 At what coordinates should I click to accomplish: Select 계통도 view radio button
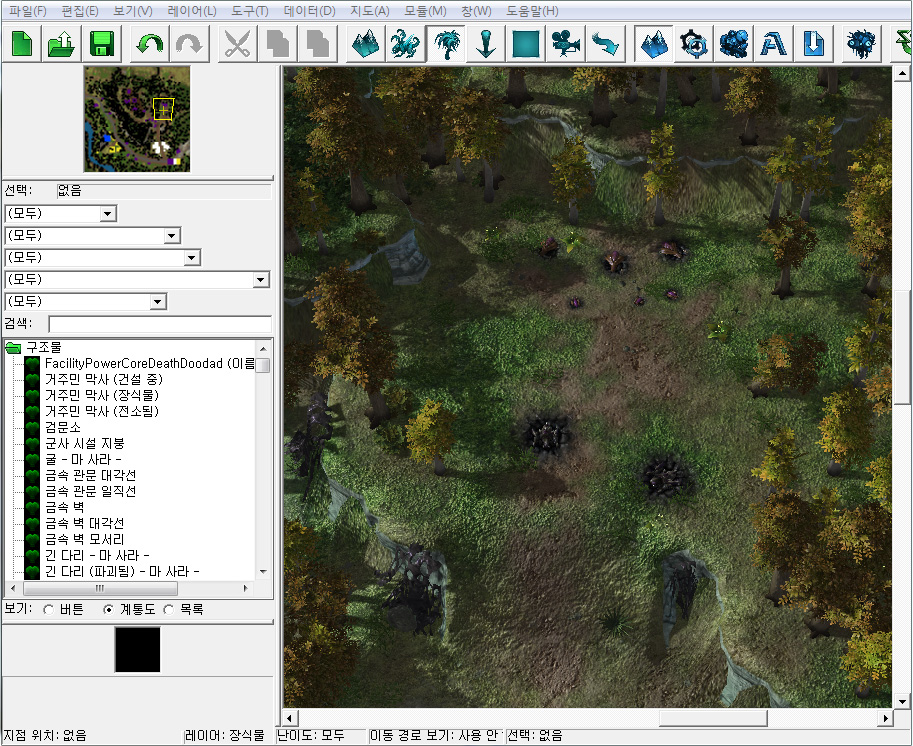pyautogui.click(x=109, y=610)
